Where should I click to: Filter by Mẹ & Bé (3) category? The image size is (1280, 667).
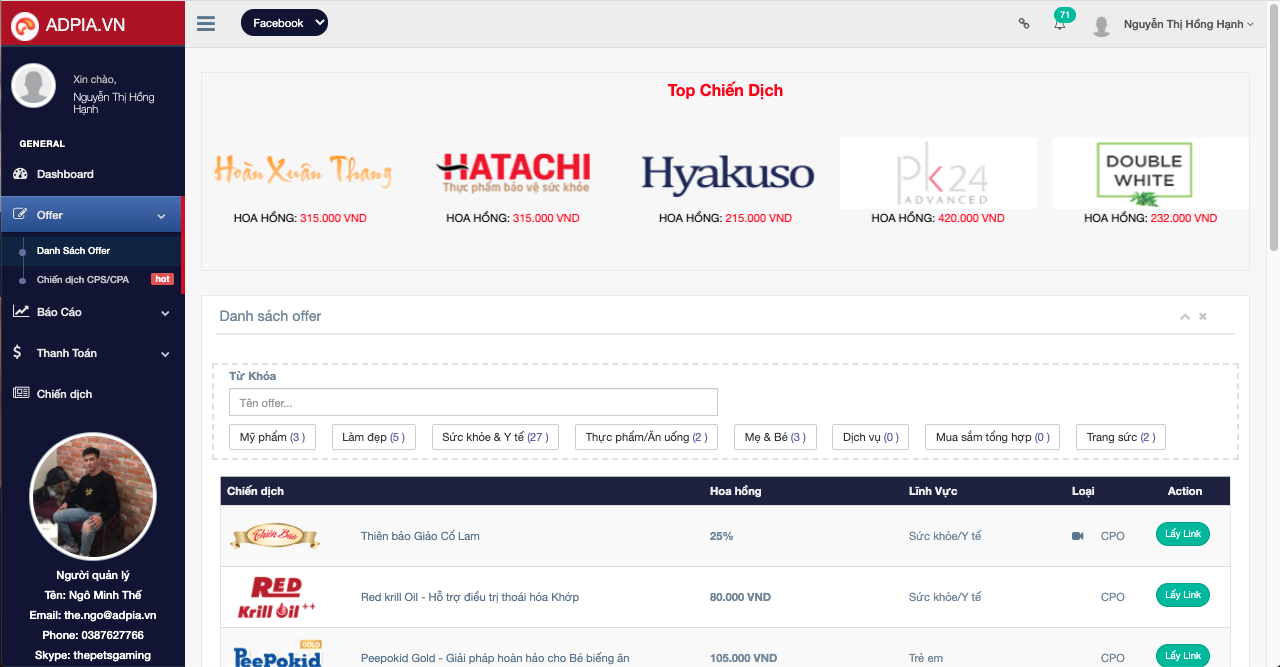click(x=775, y=437)
